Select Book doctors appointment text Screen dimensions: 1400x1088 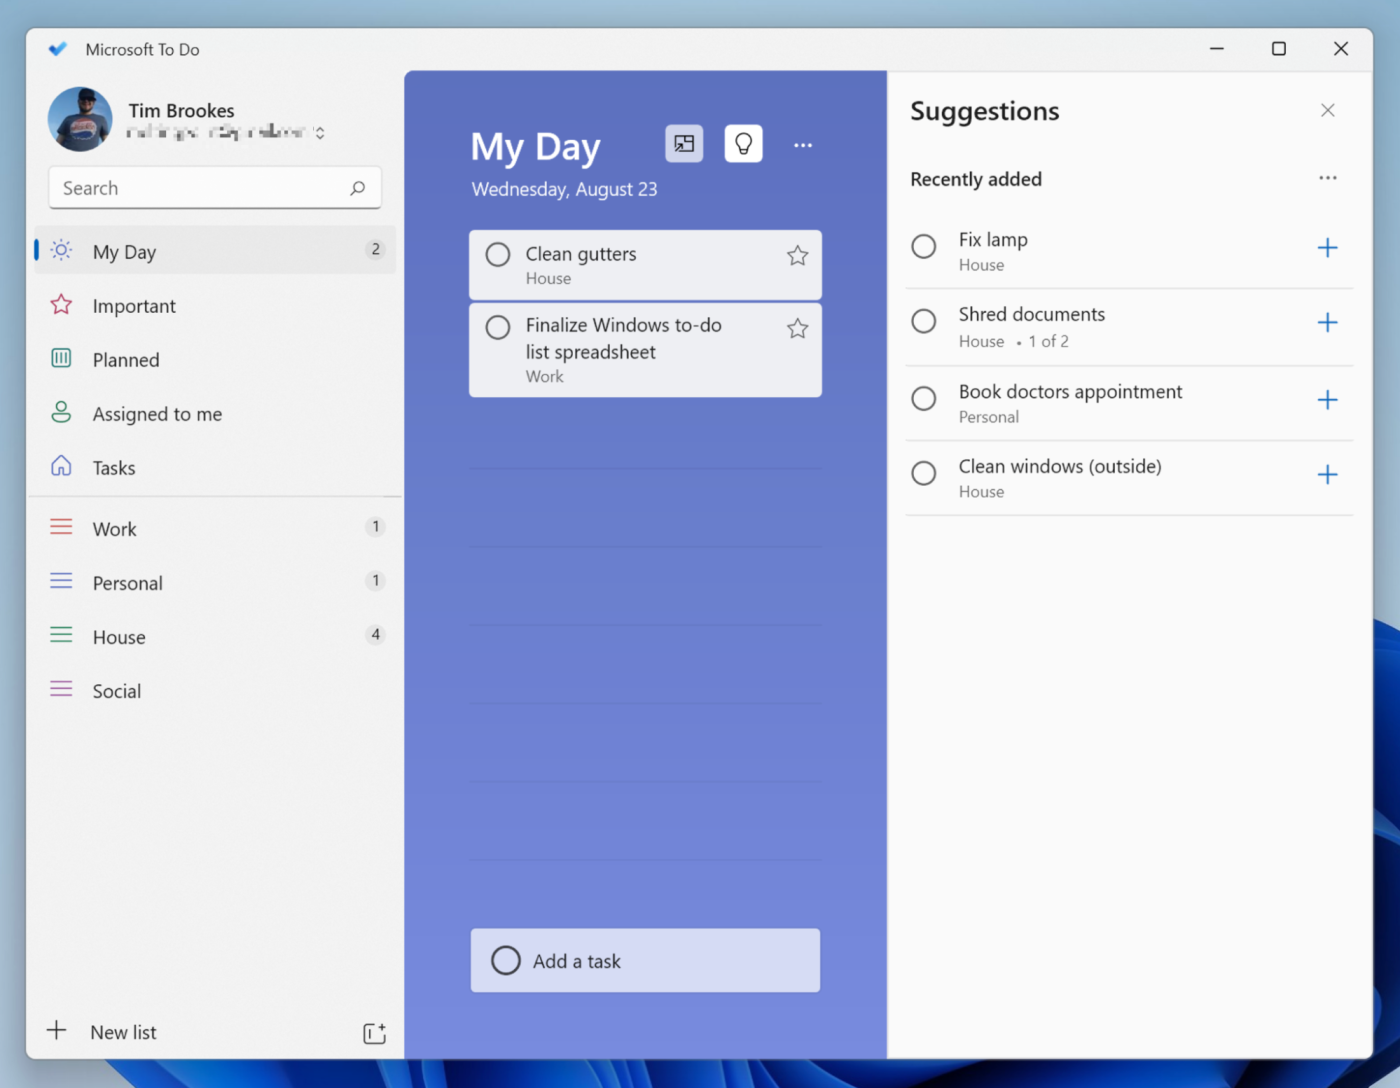tap(1070, 392)
